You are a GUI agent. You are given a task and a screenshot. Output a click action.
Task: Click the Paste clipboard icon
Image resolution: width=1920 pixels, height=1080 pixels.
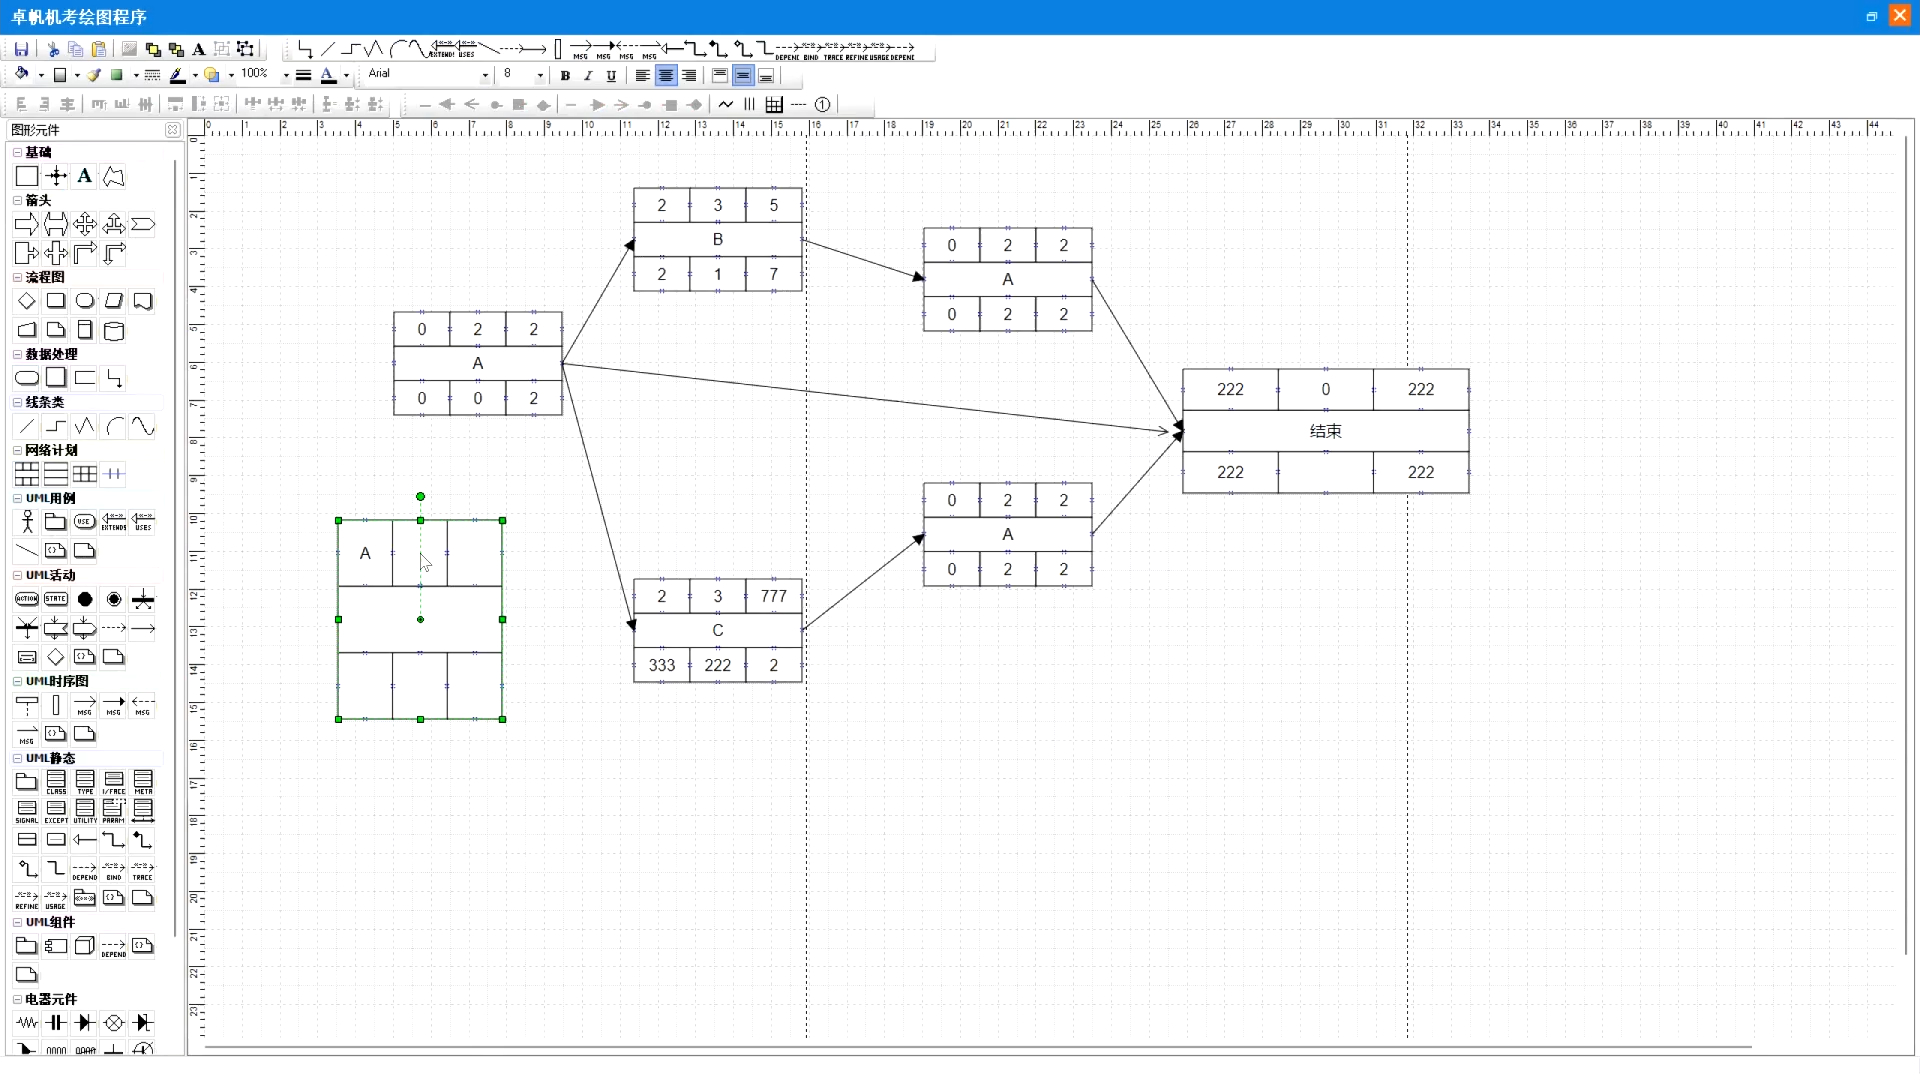[99, 49]
